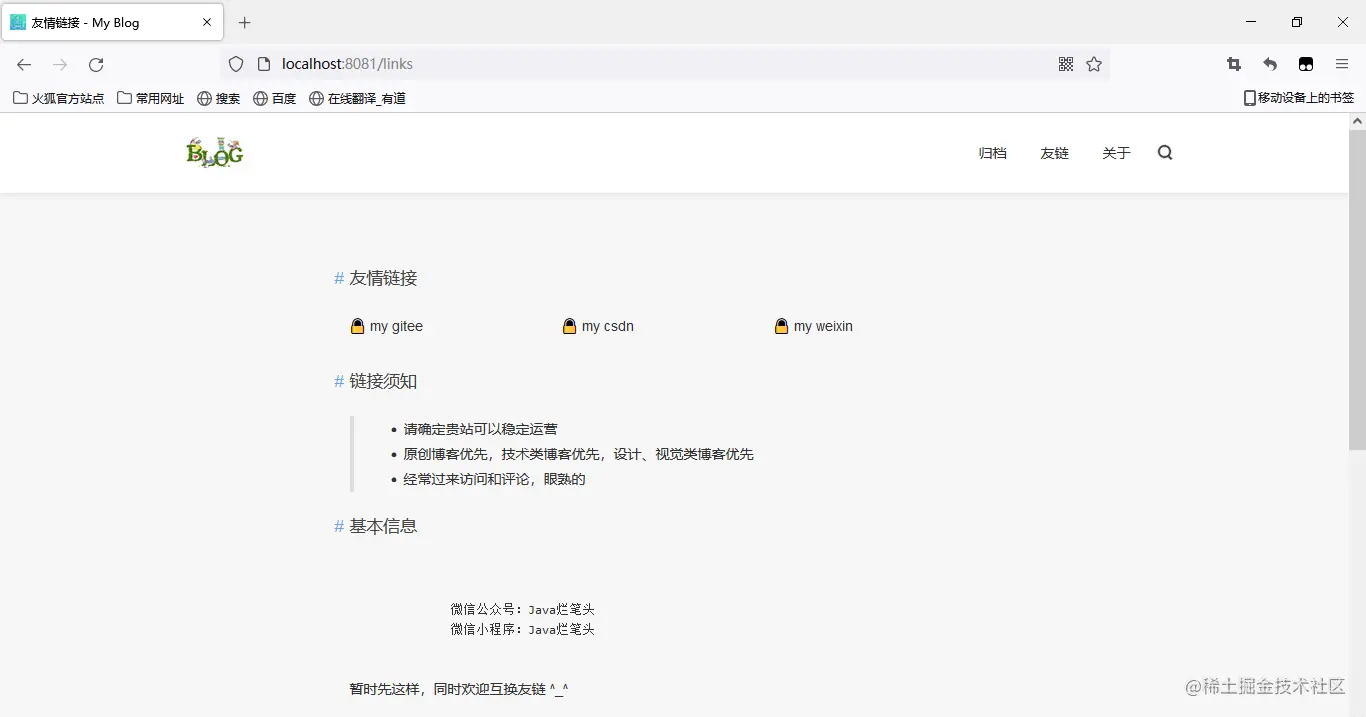
Task: Visit the my csdn link
Action: point(606,326)
